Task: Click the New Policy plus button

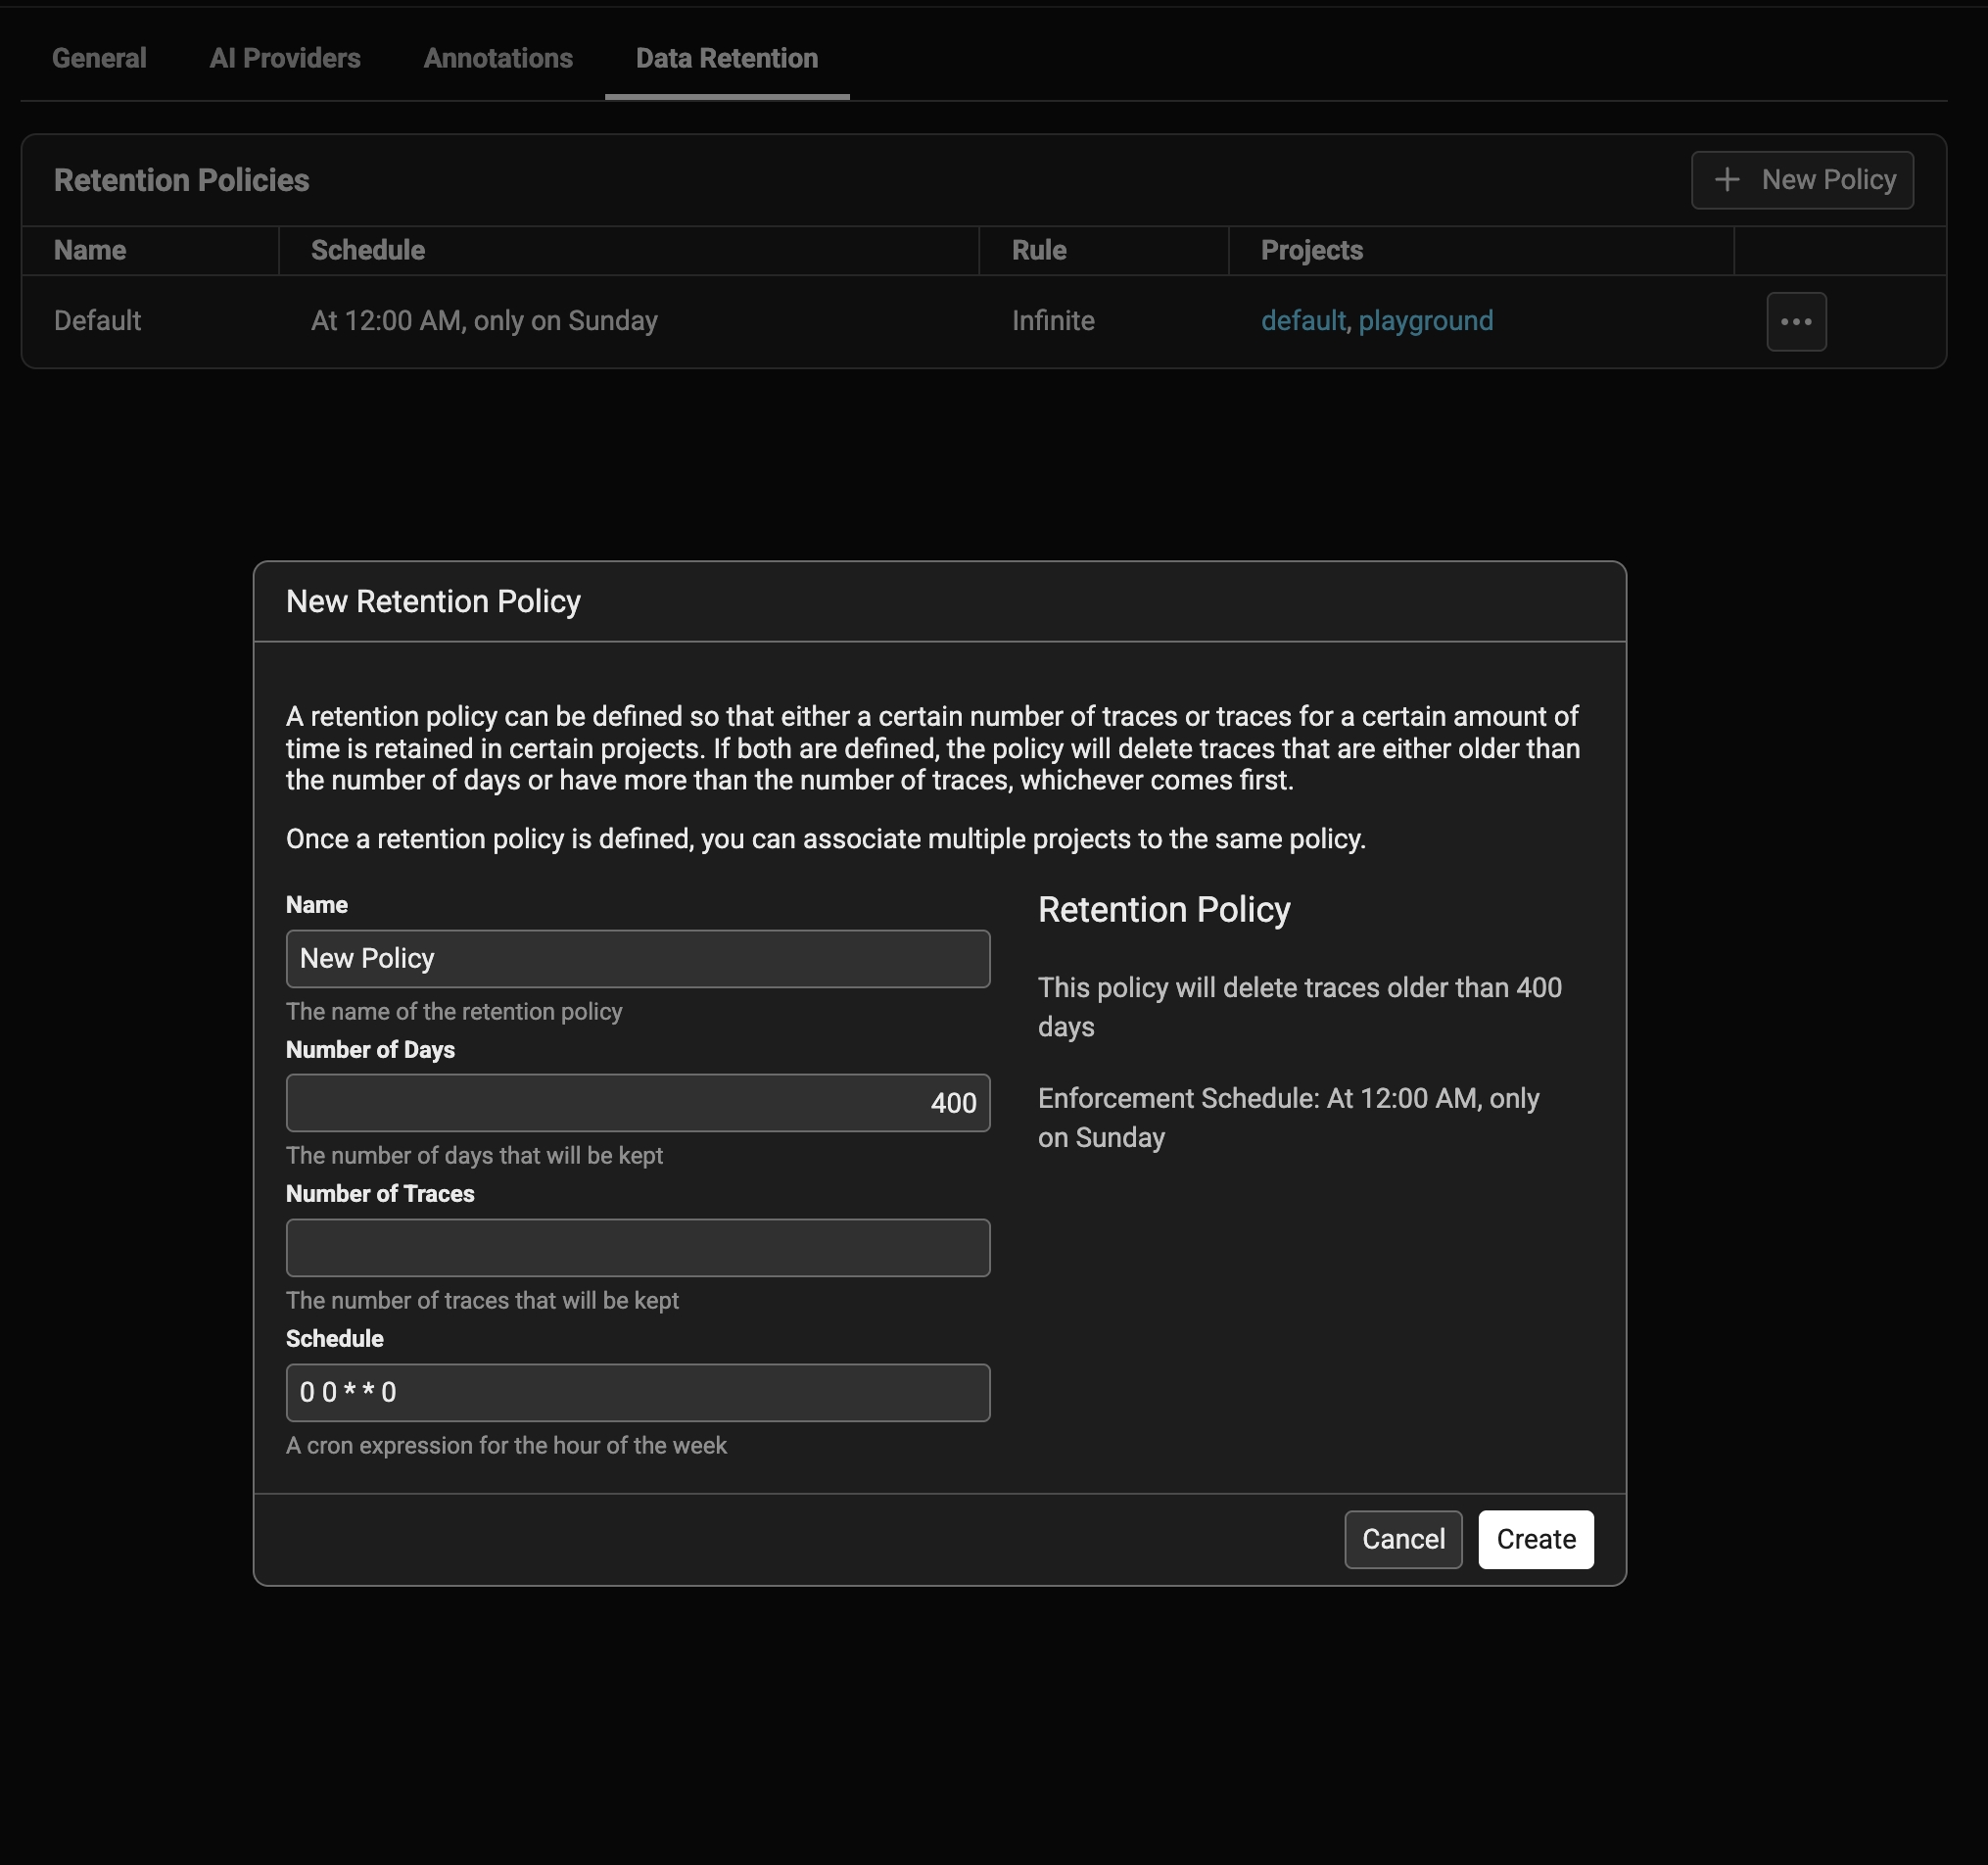Action: tap(1801, 180)
